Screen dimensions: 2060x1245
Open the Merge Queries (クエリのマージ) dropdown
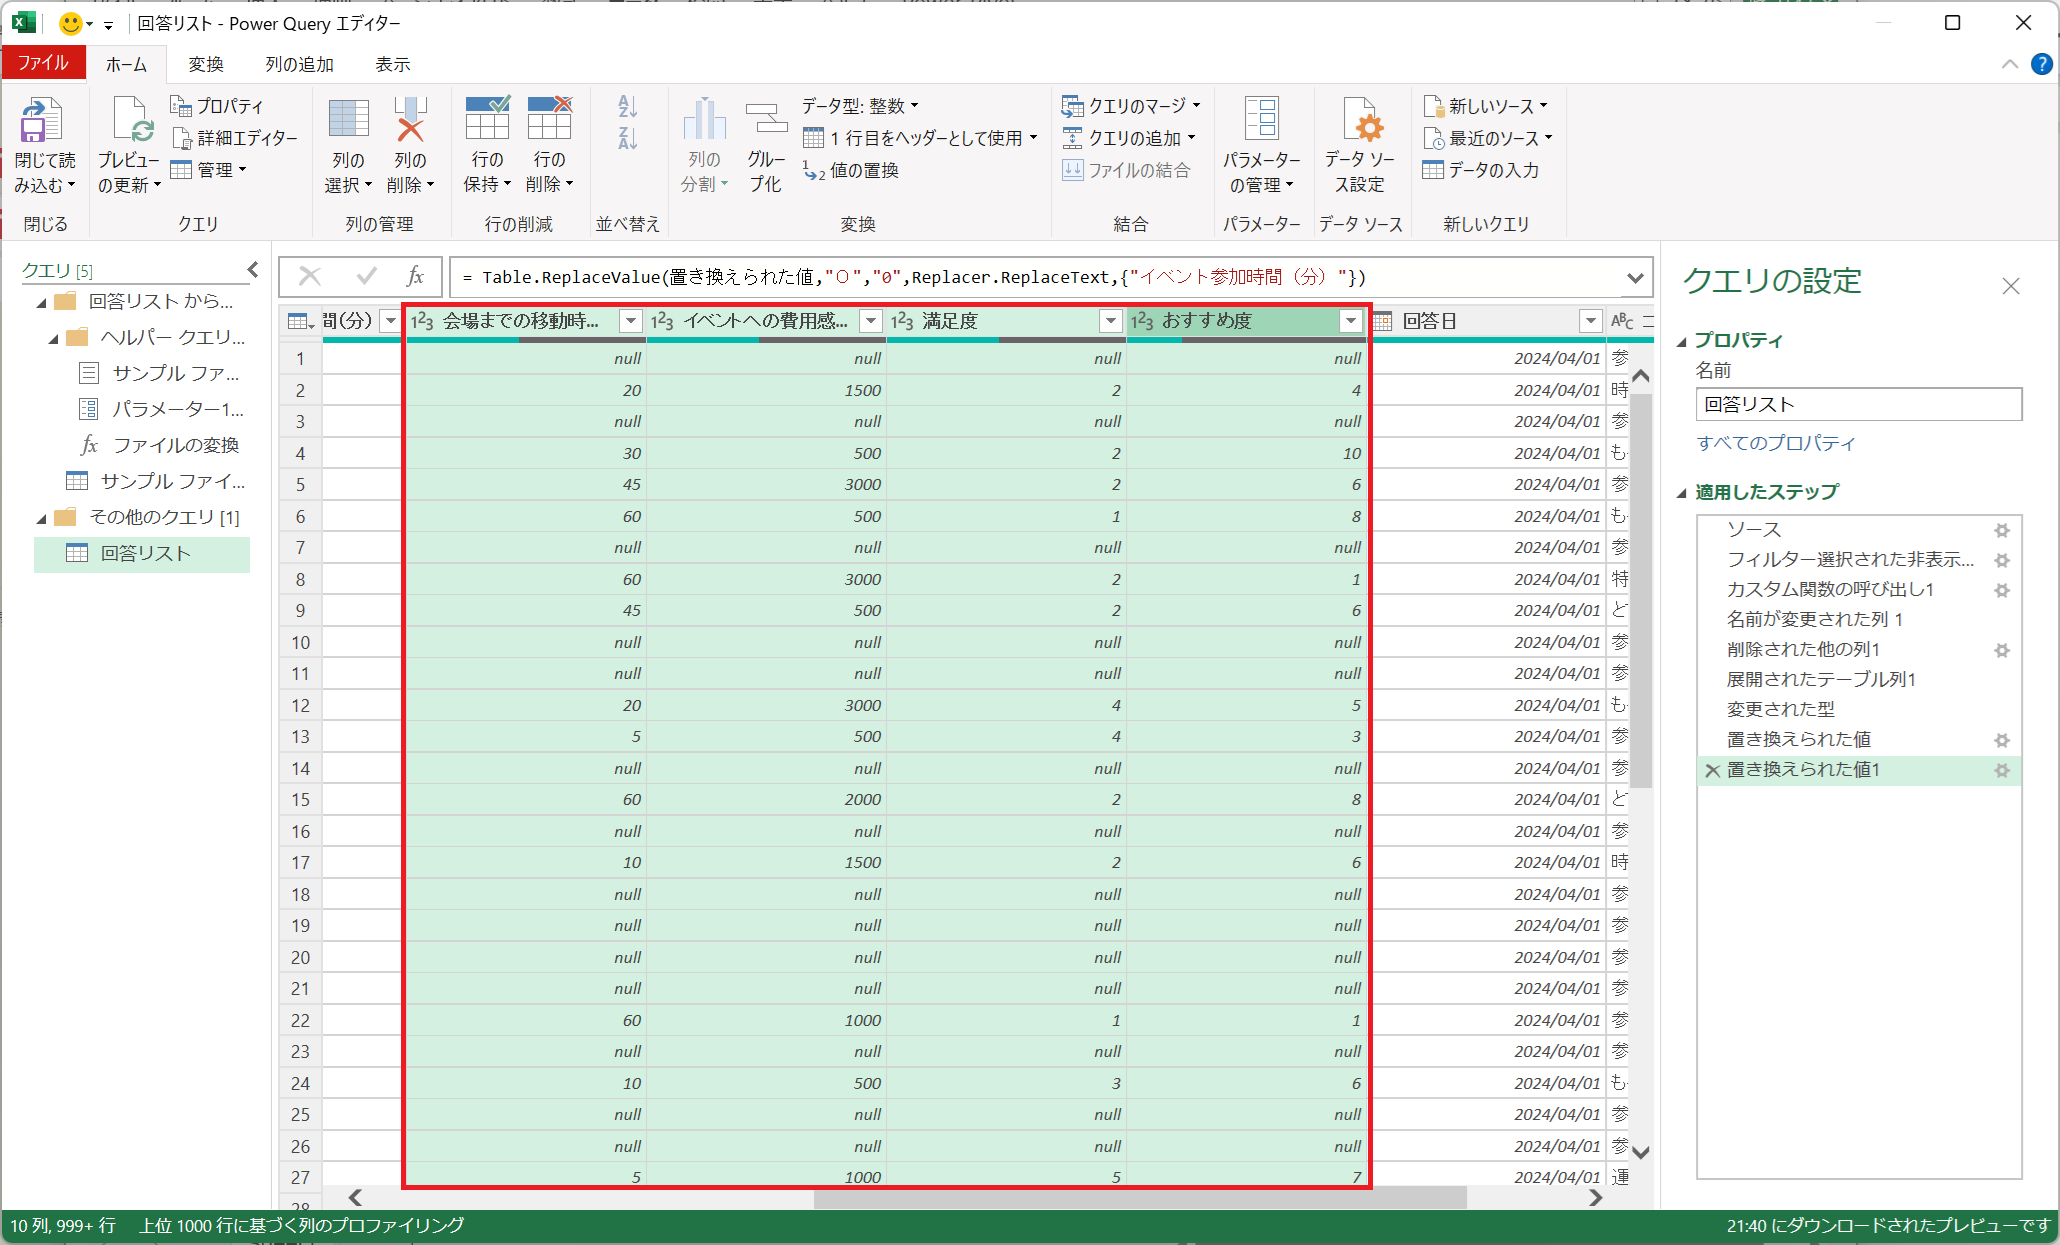1131,106
